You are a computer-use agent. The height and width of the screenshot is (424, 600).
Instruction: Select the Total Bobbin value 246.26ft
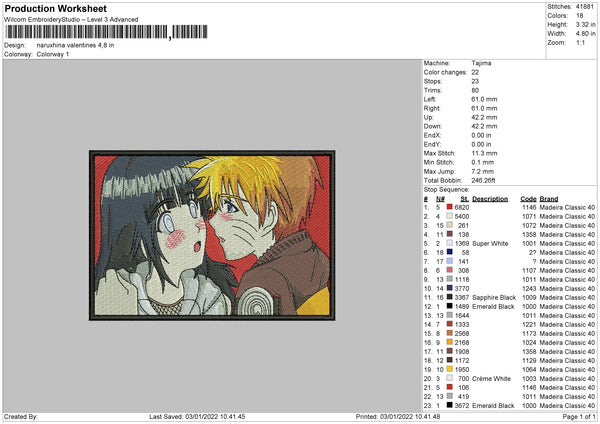483,180
